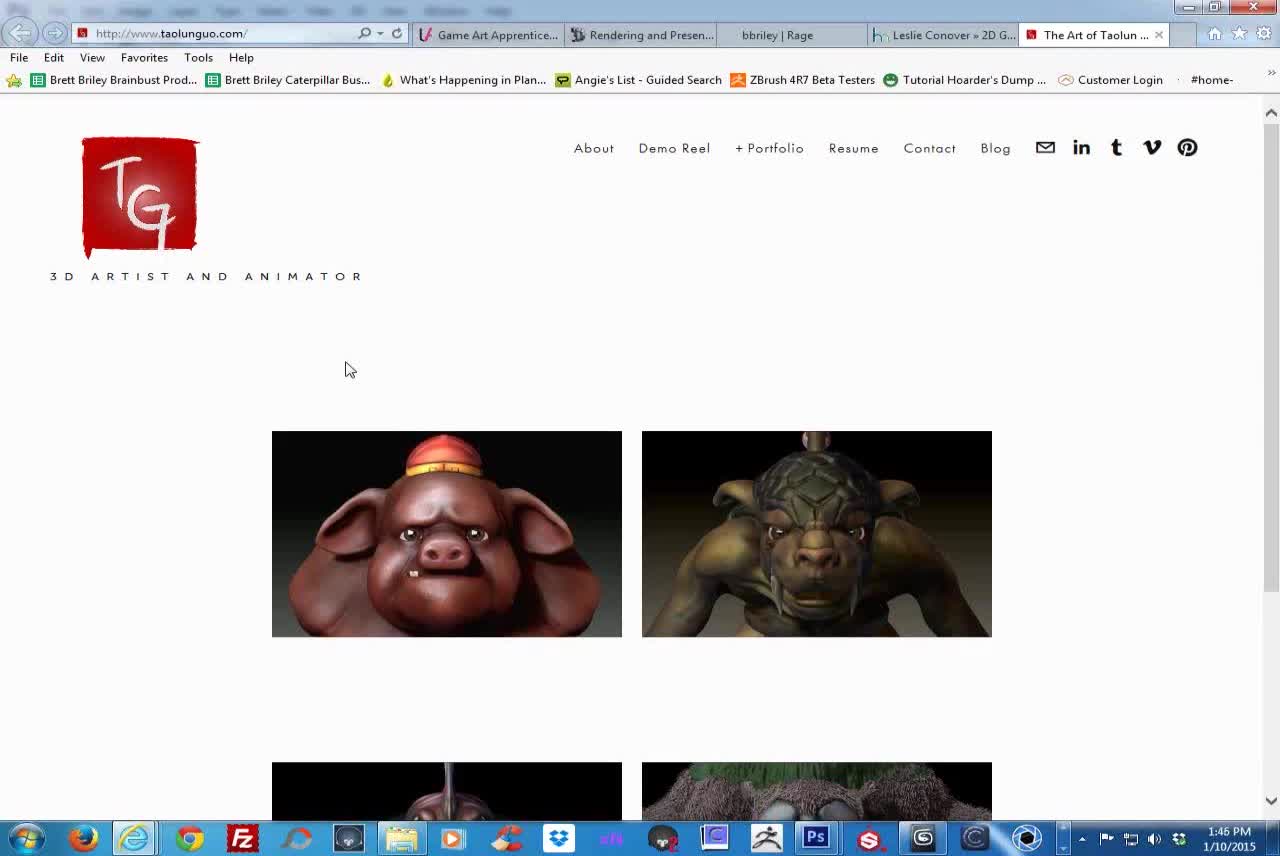Open the Contact link
The height and width of the screenshot is (856, 1280).
click(x=930, y=148)
